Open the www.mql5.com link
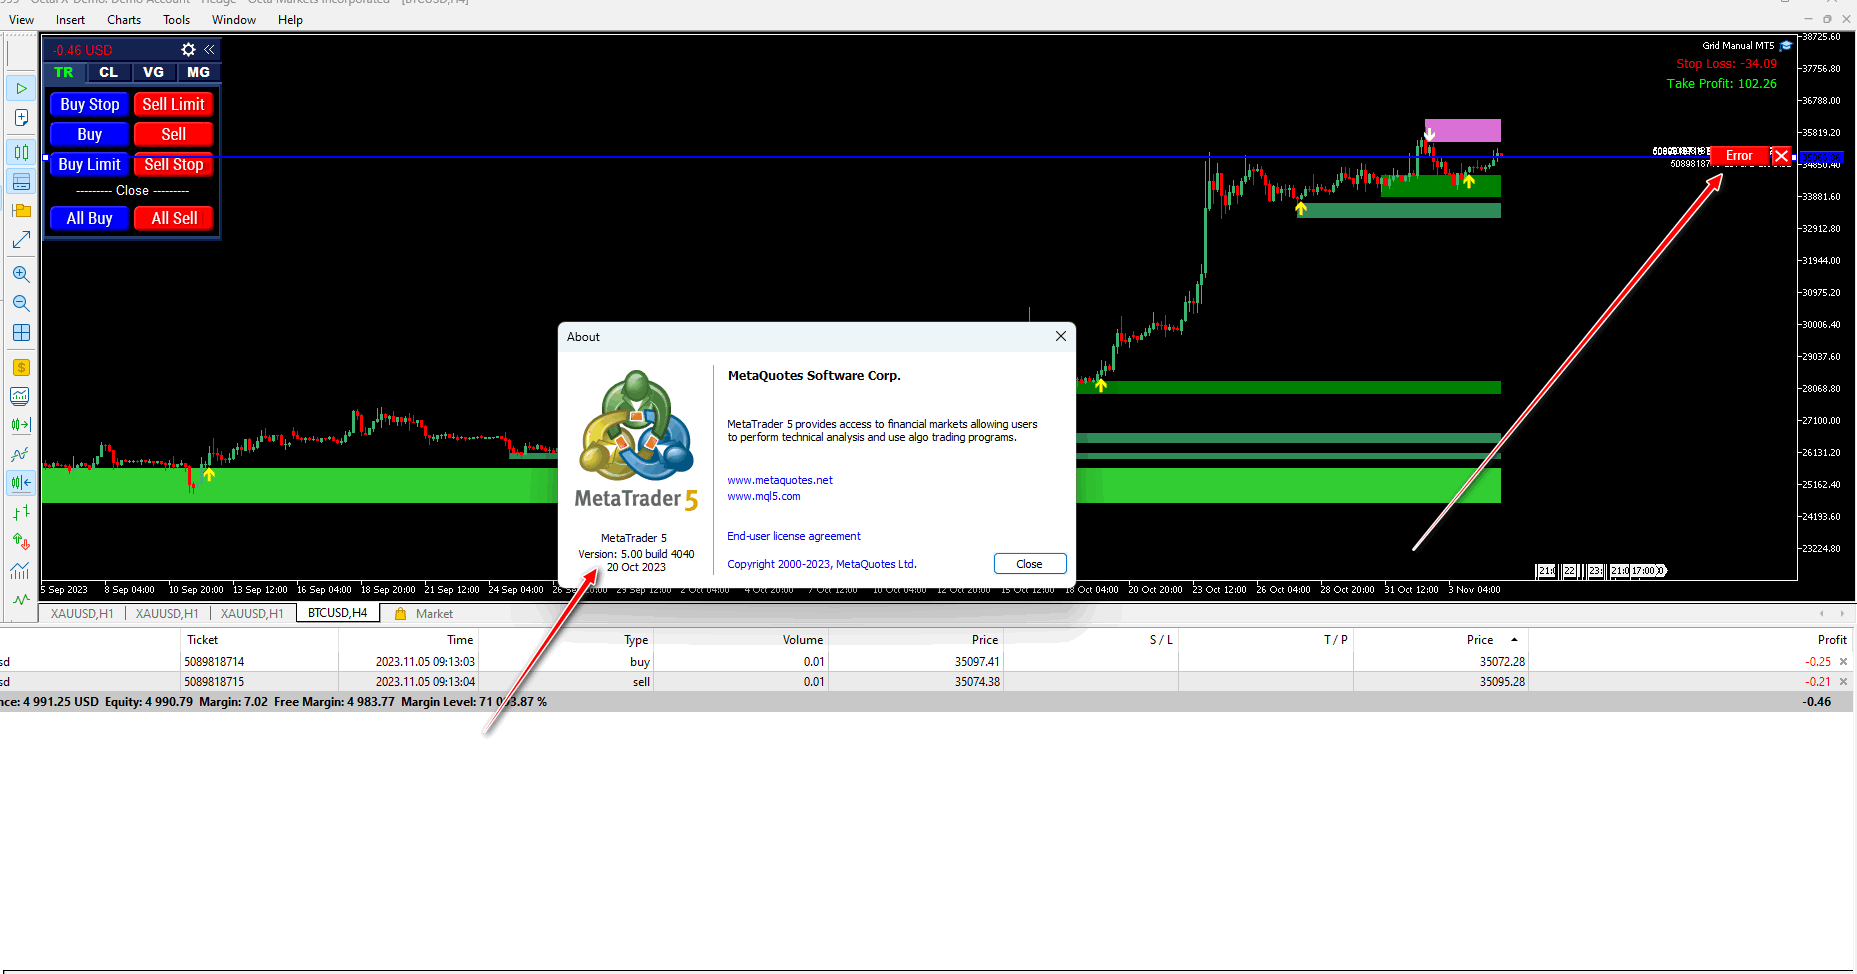Image resolution: width=1857 pixels, height=974 pixels. (x=764, y=496)
